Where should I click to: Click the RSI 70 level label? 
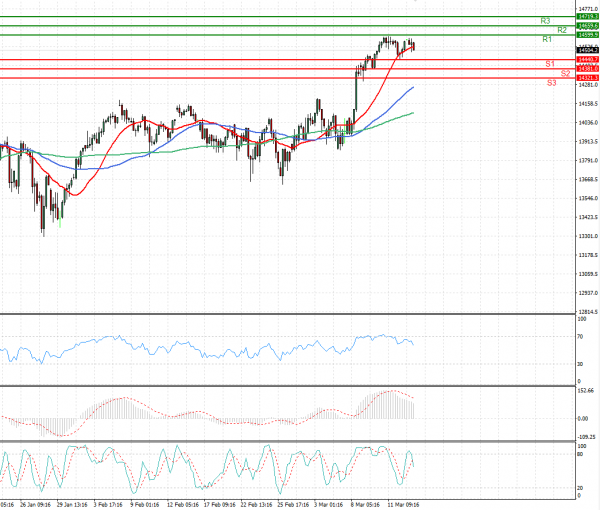coord(580,337)
